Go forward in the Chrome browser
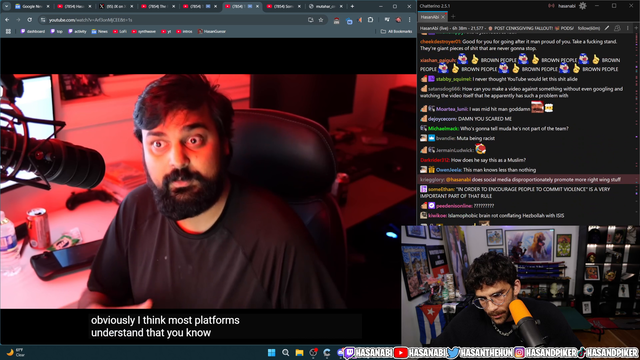 (x=18, y=20)
